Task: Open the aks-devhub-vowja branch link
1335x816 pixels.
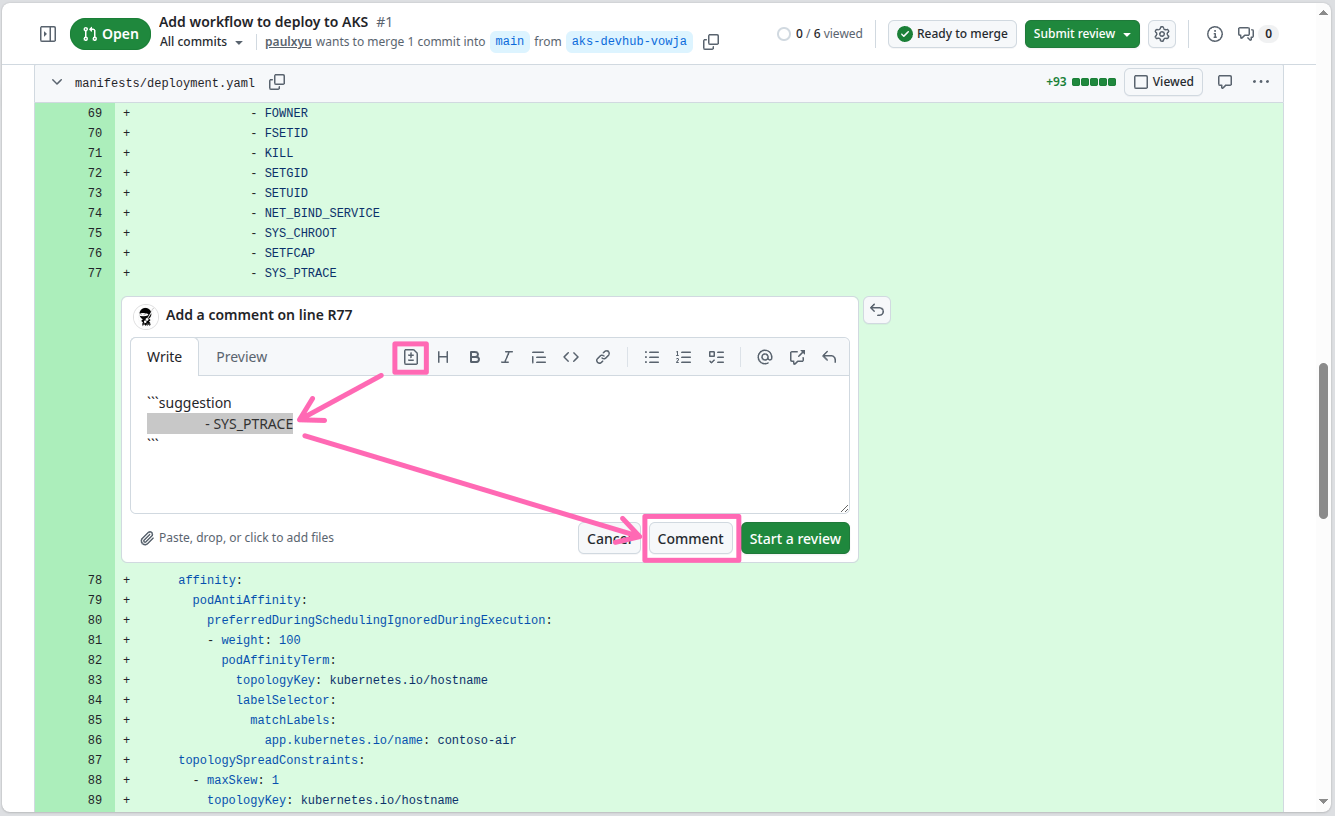Action: [629, 42]
